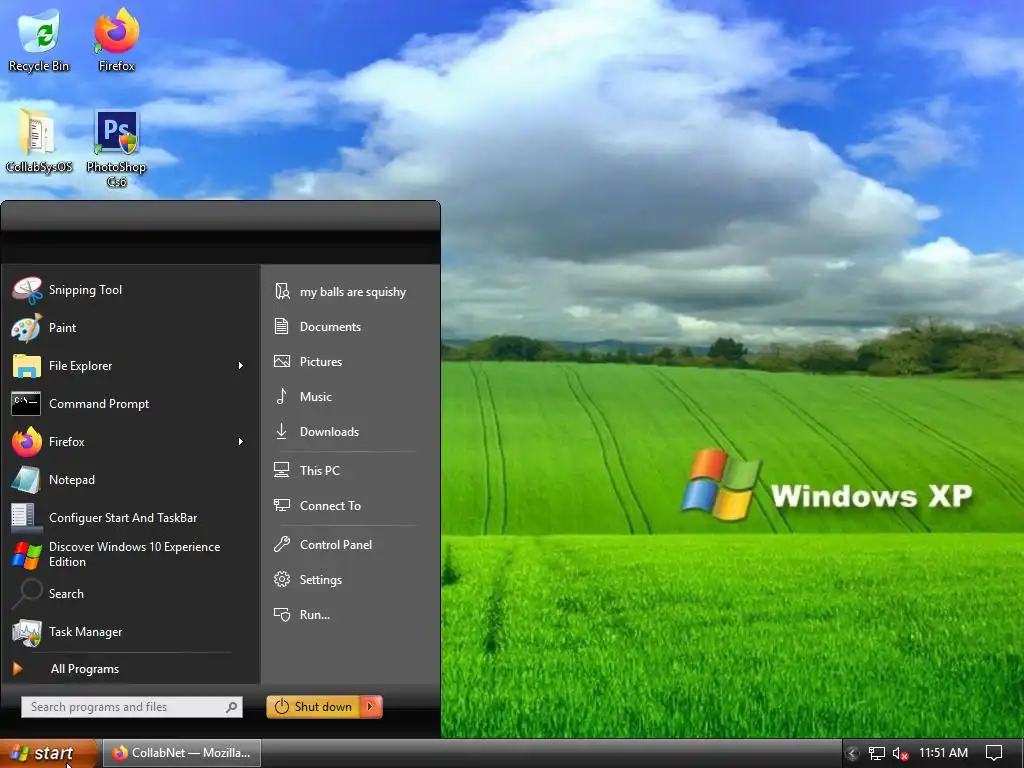Expand the File Explorer submenu arrow

coord(240,366)
